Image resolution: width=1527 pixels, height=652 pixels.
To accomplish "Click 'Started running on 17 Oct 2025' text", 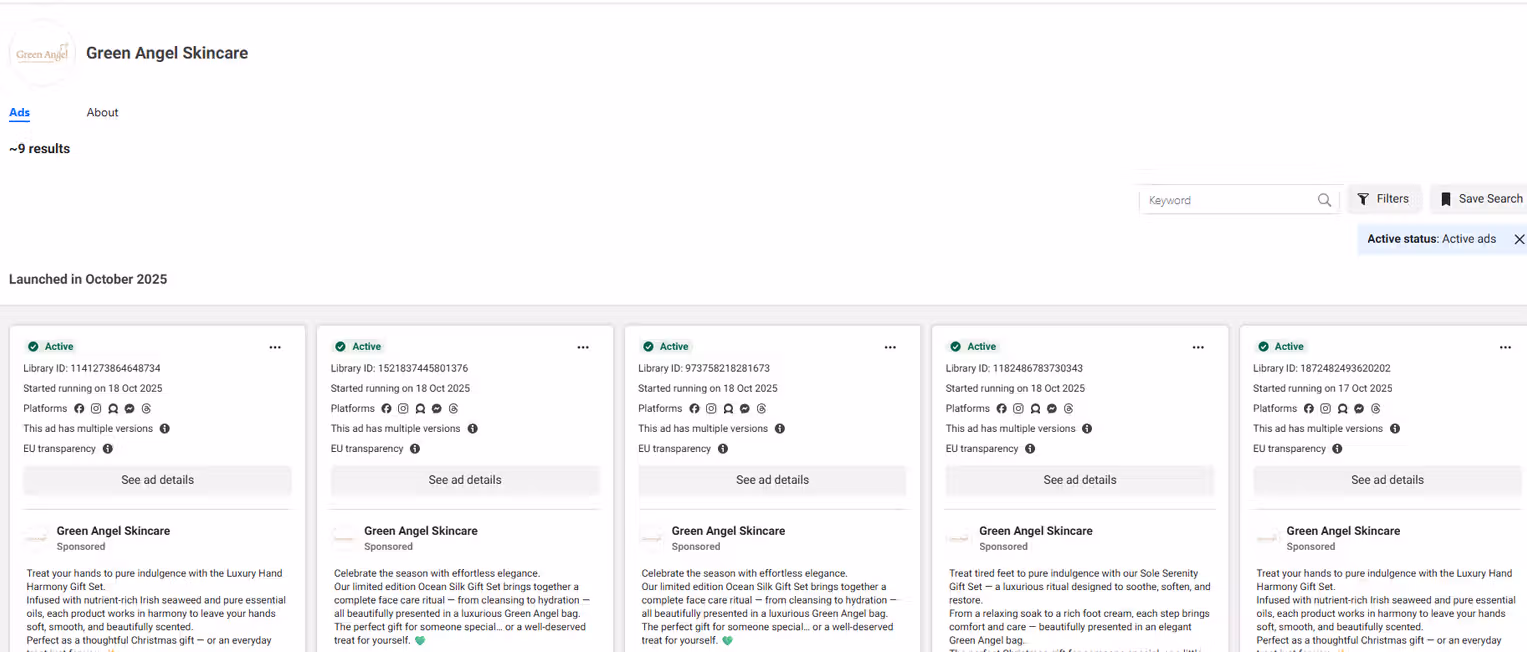I will click(1323, 388).
